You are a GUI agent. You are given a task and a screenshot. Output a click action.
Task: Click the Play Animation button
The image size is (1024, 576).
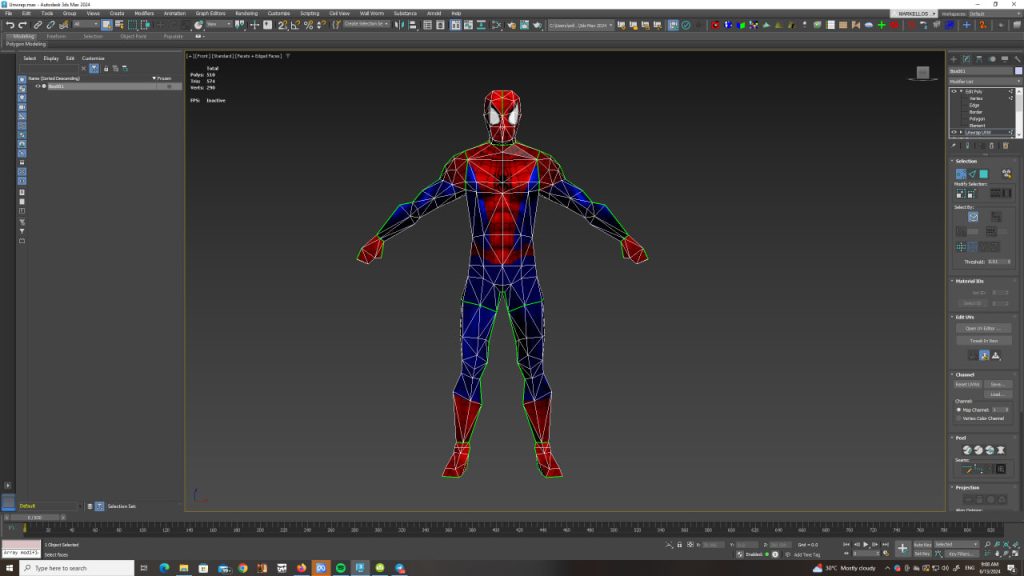click(x=866, y=544)
